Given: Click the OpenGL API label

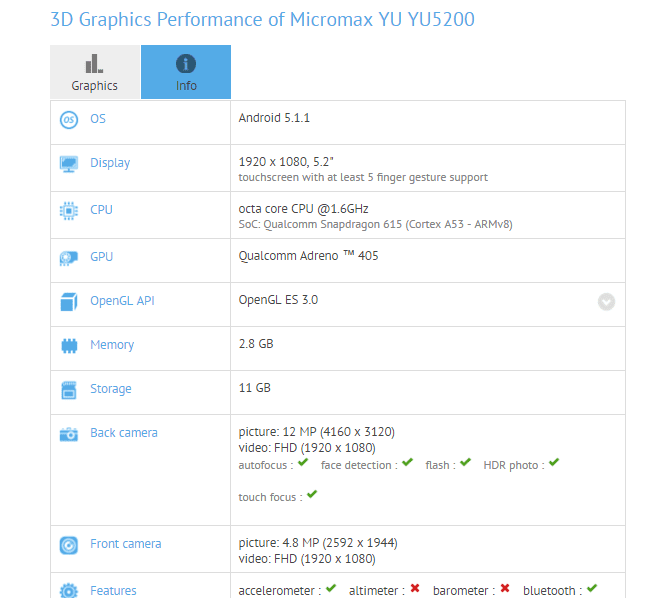Looking at the screenshot, I should [122, 300].
